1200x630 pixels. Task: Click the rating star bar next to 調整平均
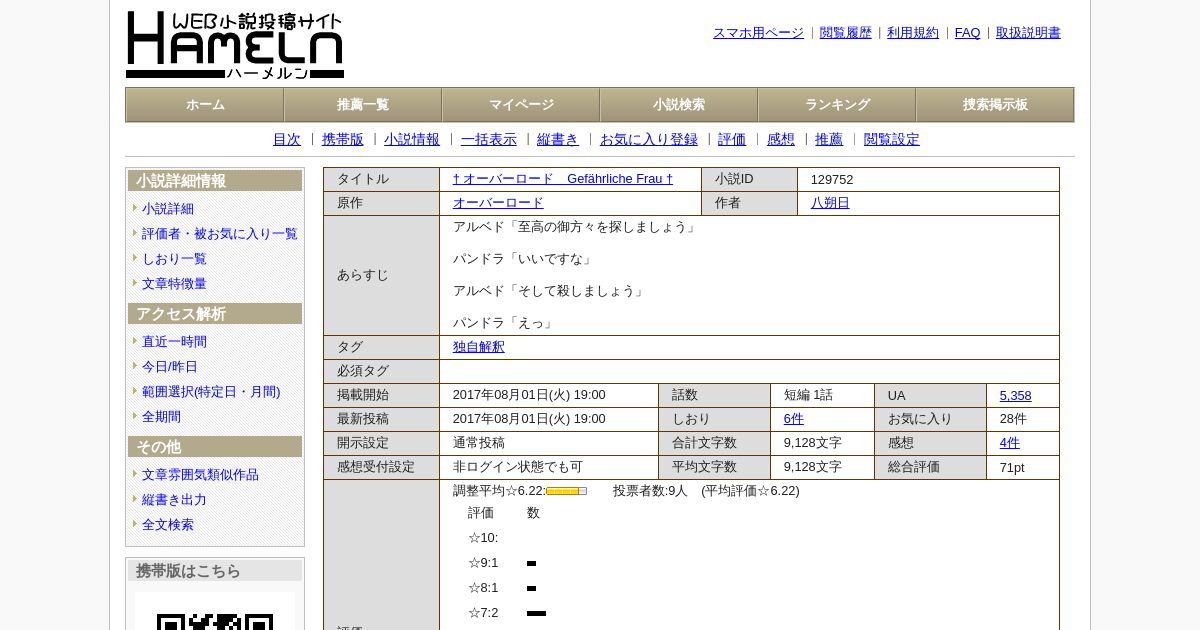click(566, 491)
